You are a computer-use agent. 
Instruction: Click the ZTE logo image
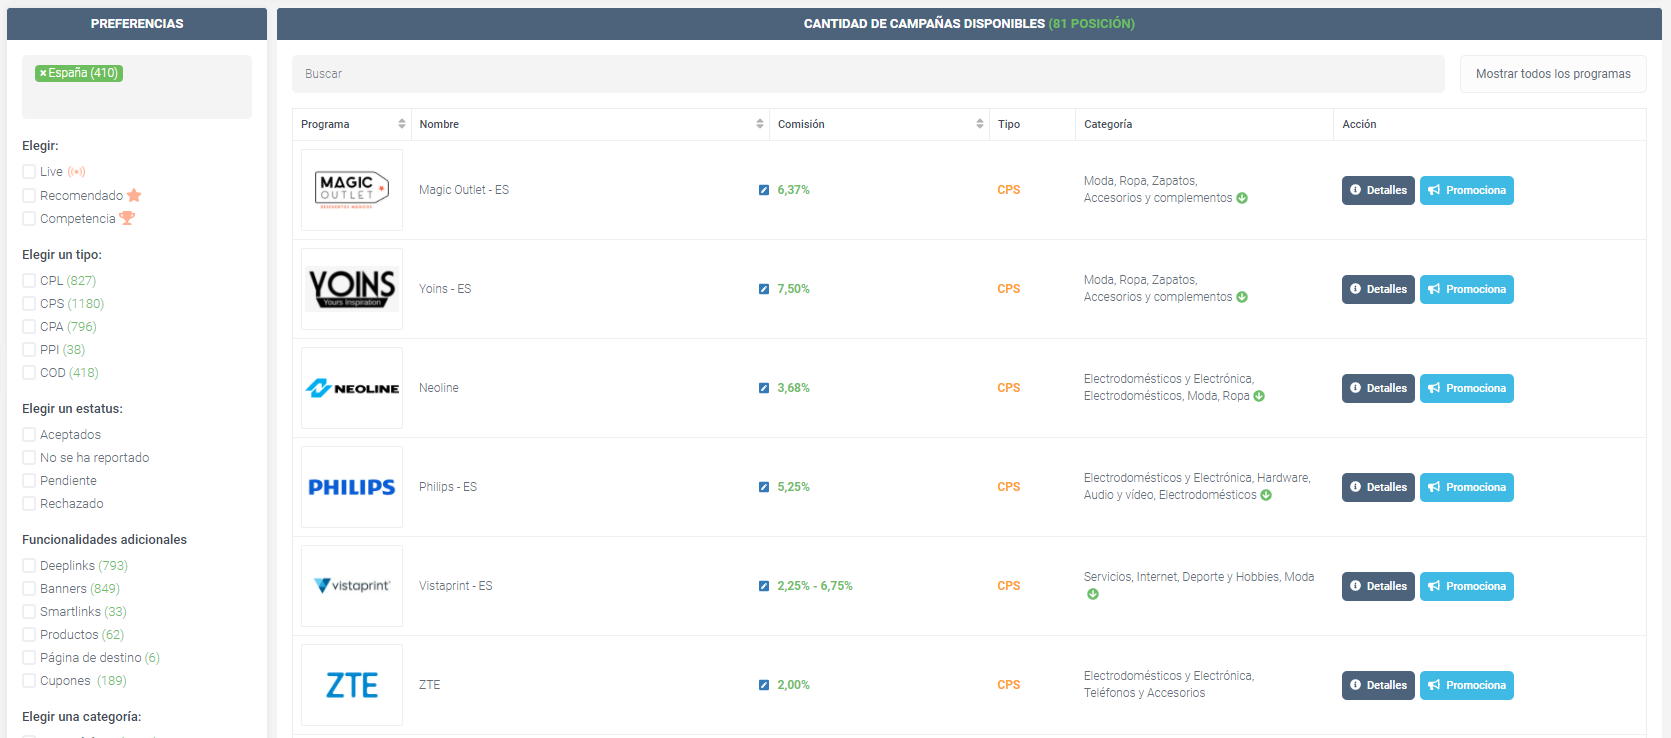pos(351,685)
